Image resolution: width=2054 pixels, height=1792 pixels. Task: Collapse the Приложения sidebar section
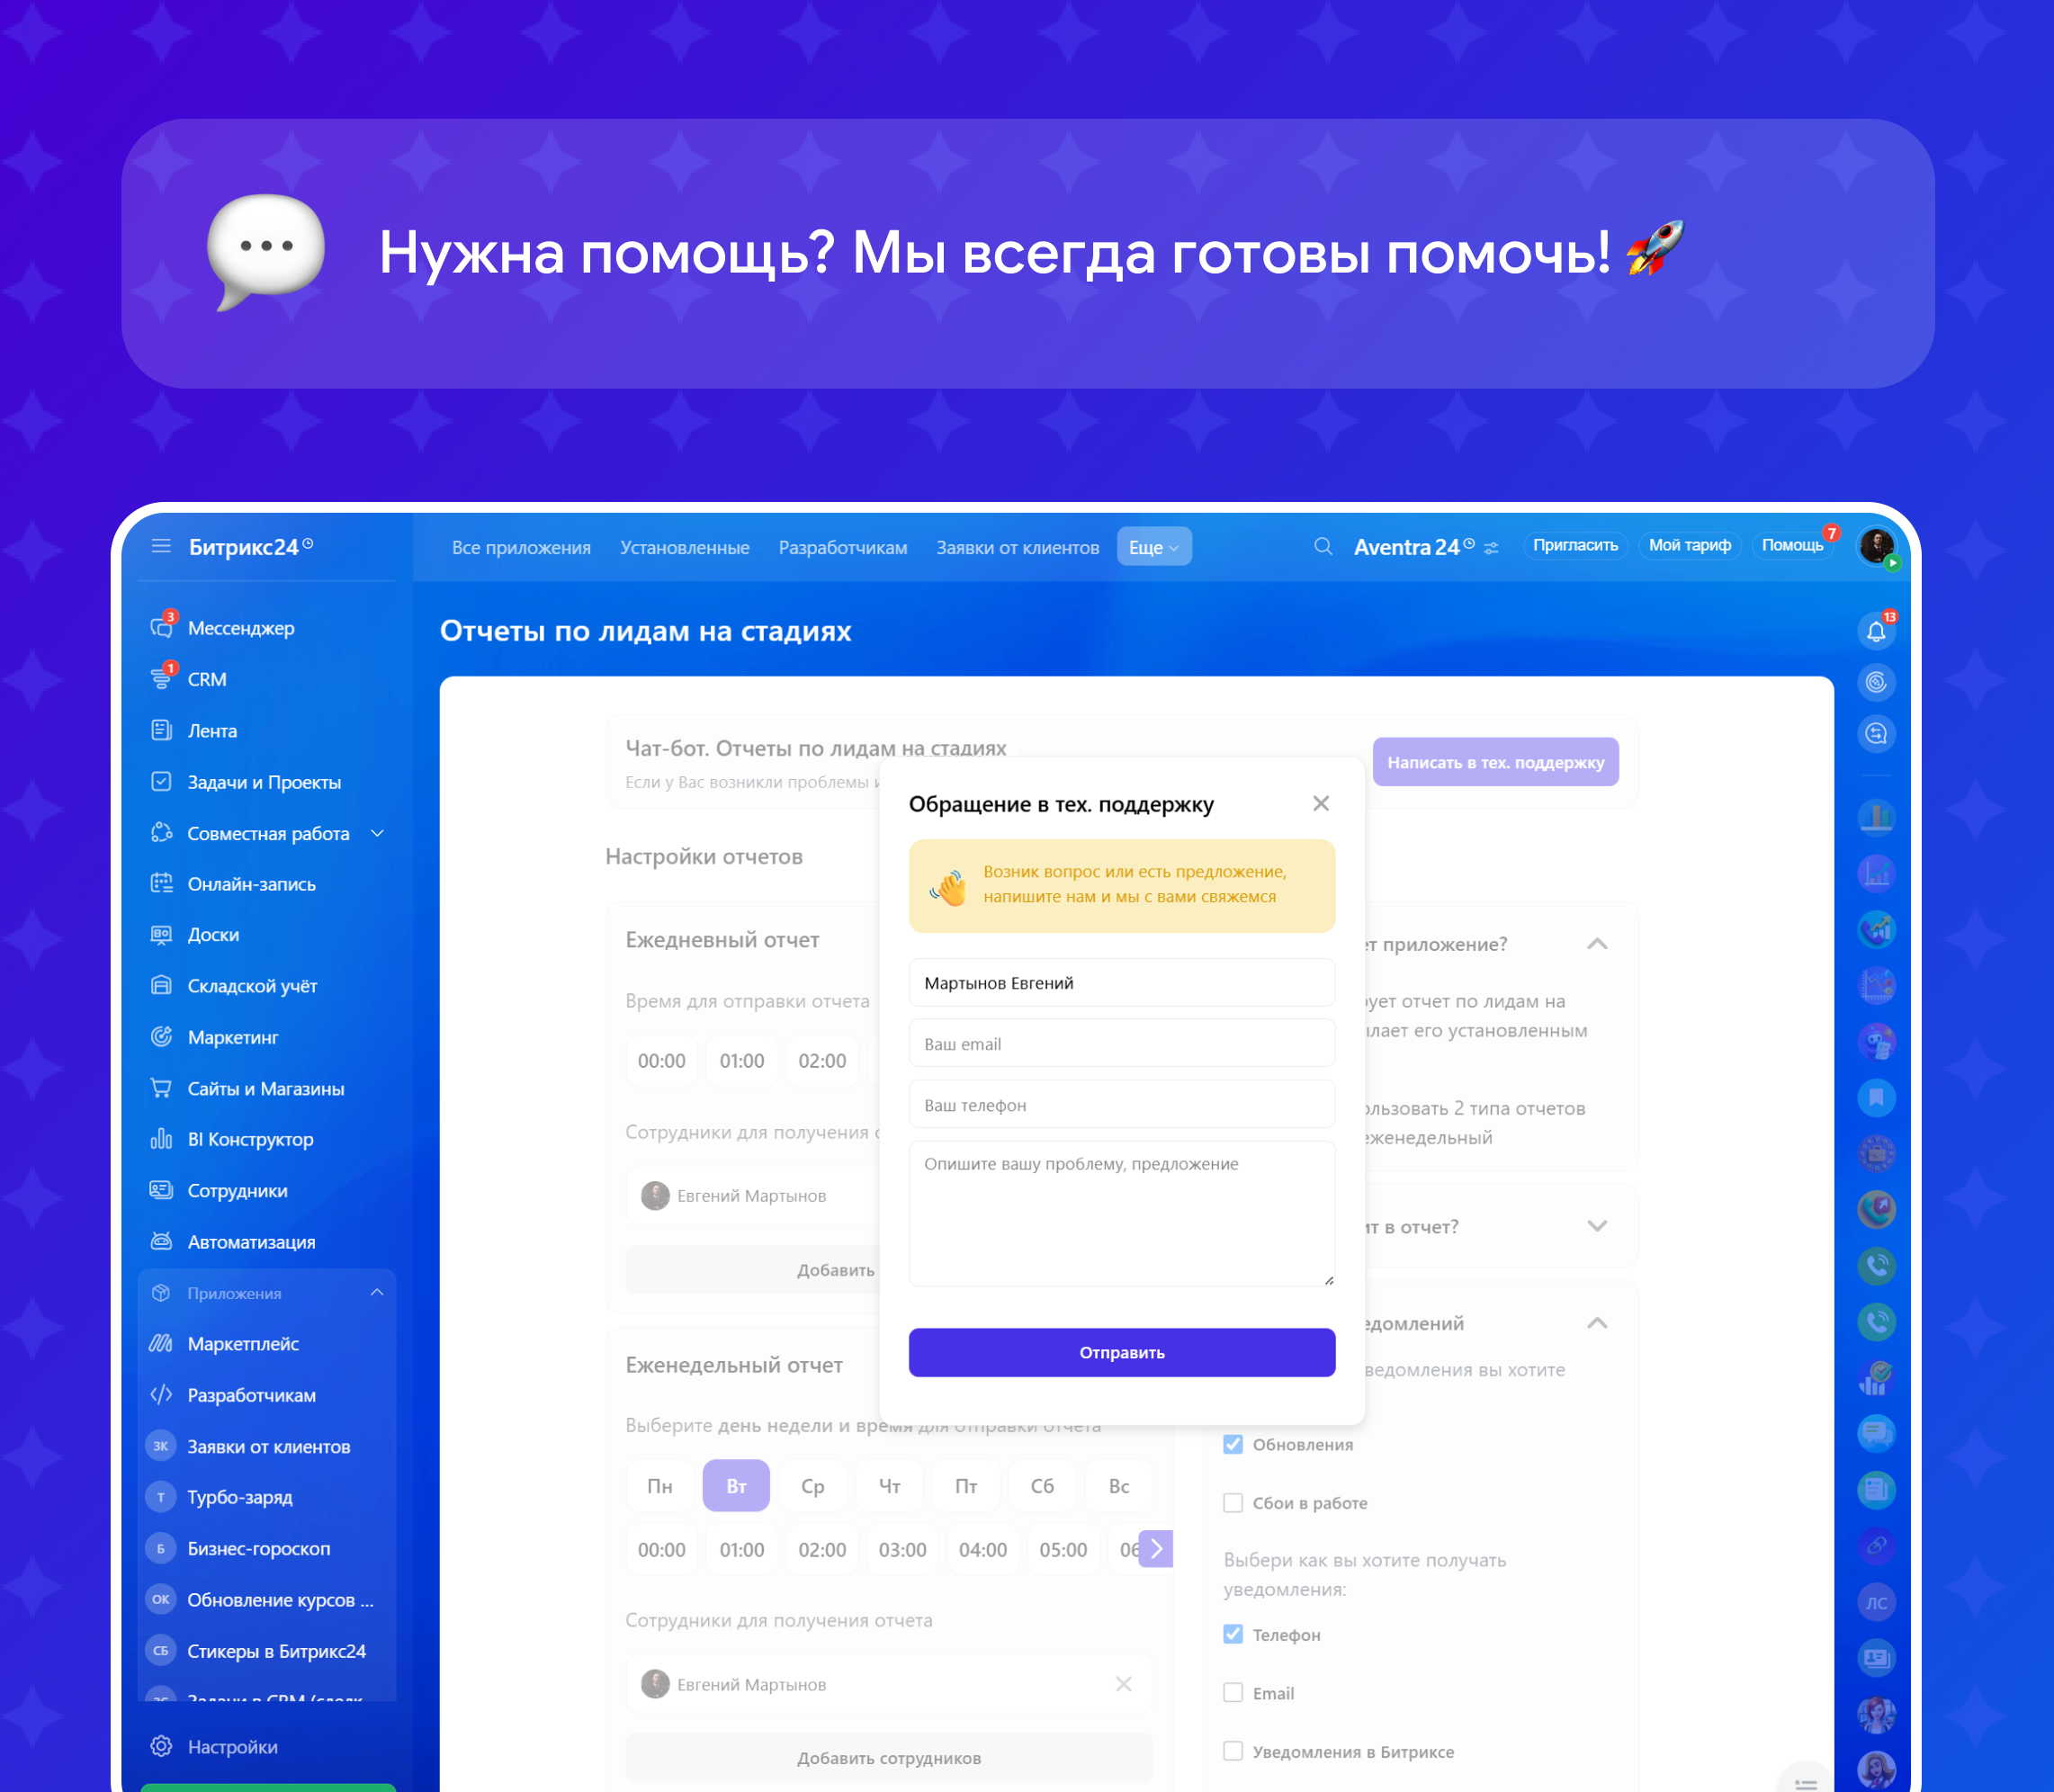(x=377, y=1293)
